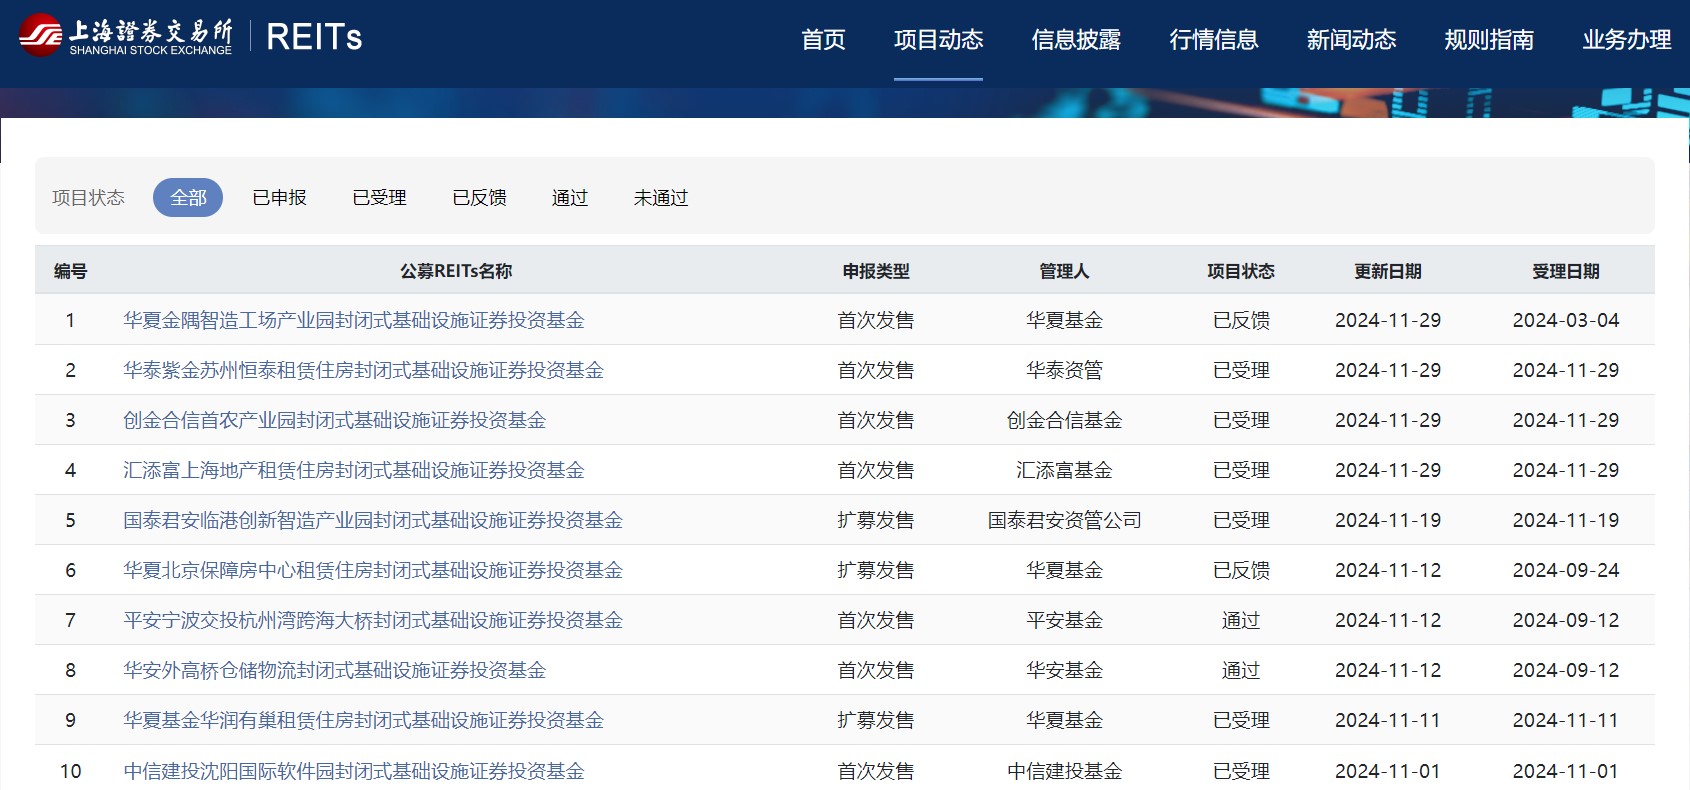Open the 业务办理 navigation item
Viewport: 1690px width, 790px height.
(1626, 40)
